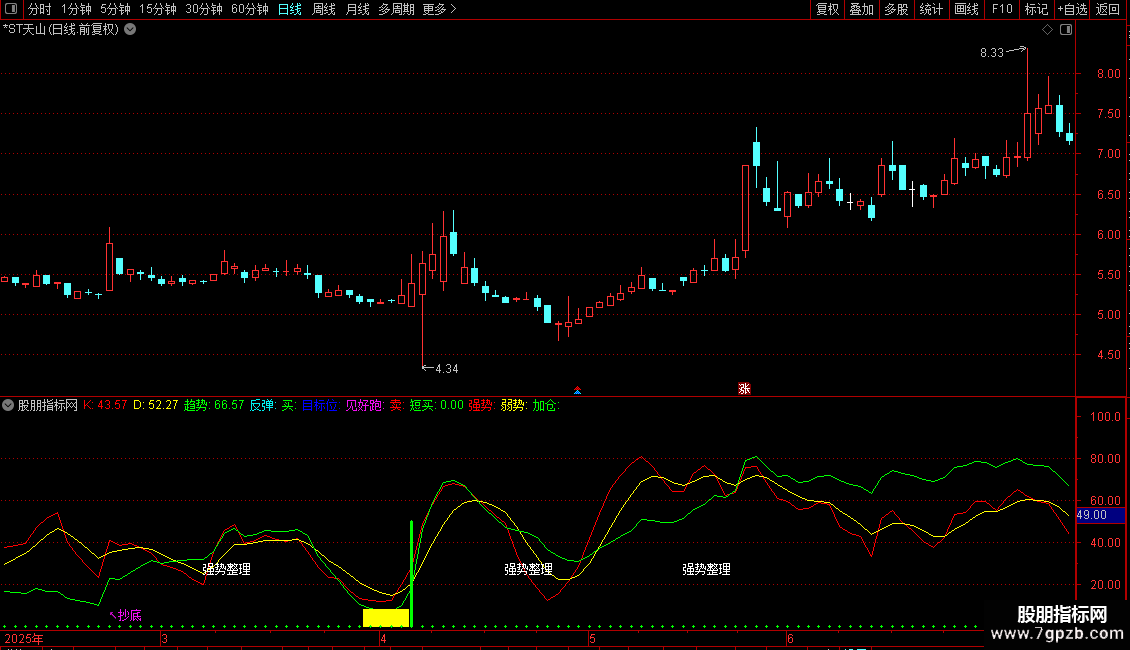Select the 30分钟 period
This screenshot has width=1130, height=650.
[204, 9]
